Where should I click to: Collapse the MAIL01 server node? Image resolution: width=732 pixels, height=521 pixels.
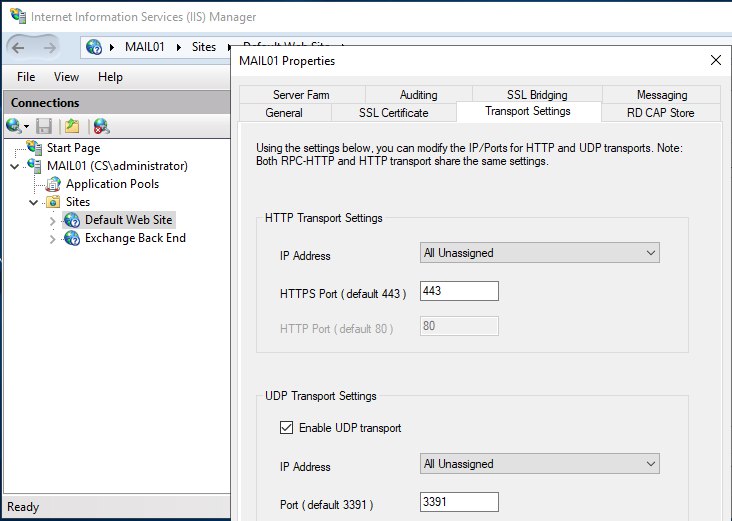point(15,166)
